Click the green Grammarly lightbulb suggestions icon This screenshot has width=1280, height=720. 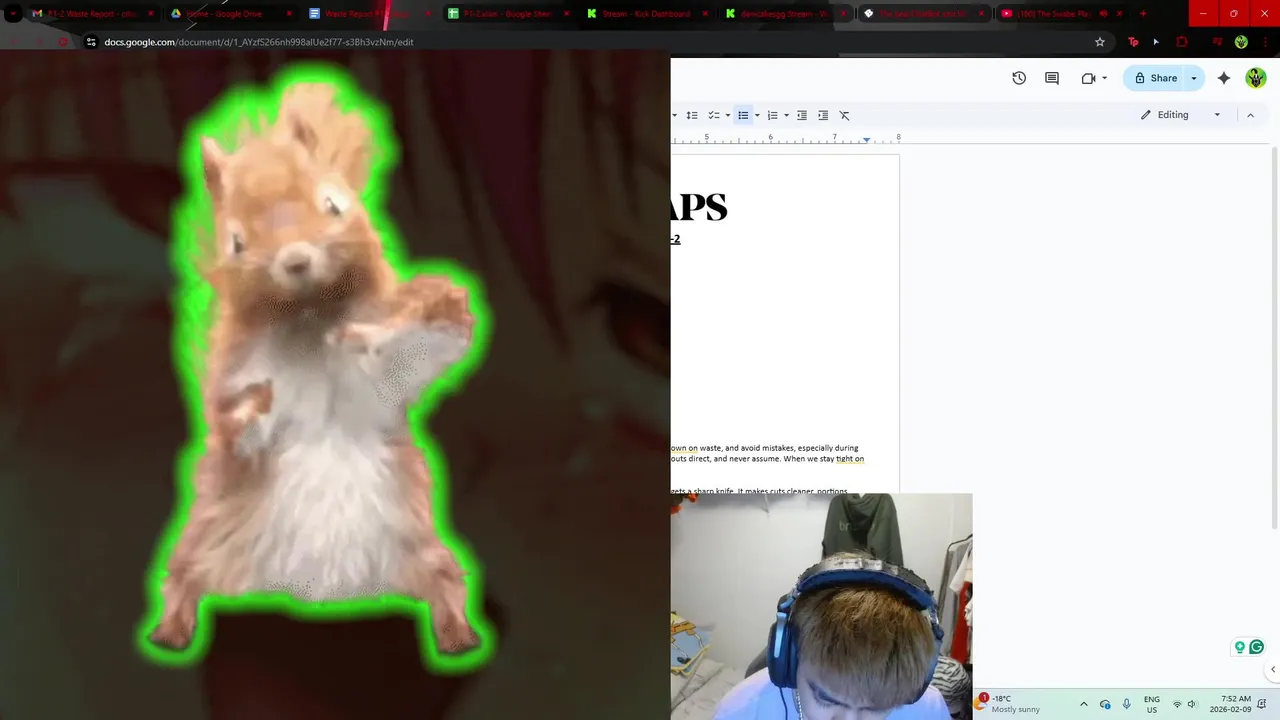click(1240, 647)
